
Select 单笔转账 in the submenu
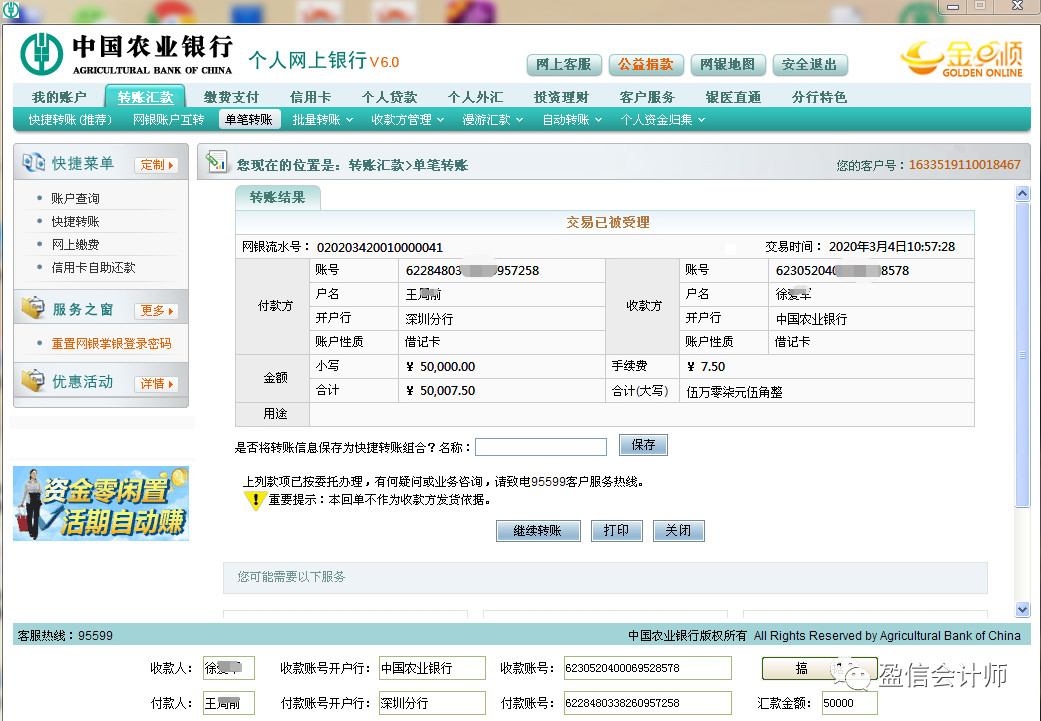249,120
